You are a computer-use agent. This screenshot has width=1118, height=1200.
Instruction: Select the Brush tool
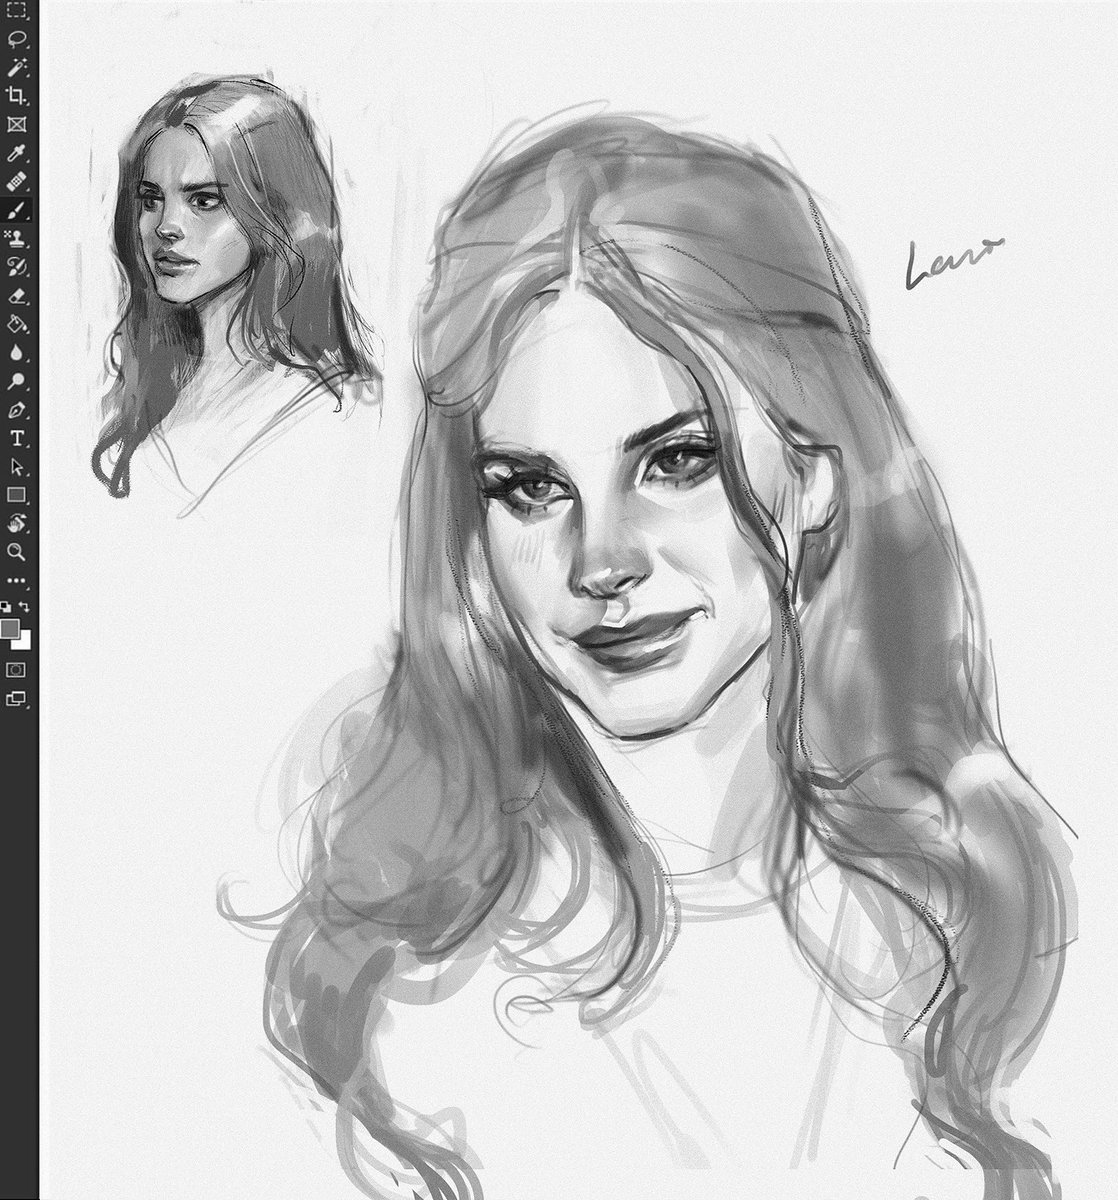click(x=17, y=210)
